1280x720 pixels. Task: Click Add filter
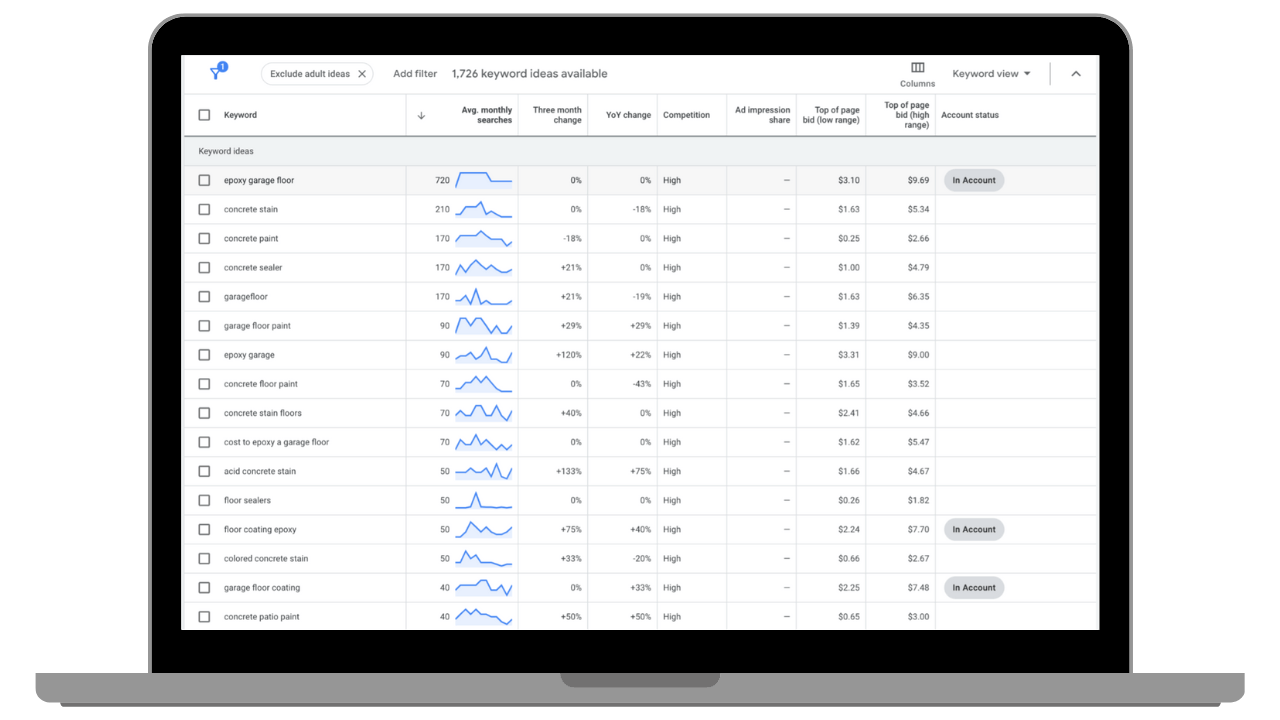[415, 74]
